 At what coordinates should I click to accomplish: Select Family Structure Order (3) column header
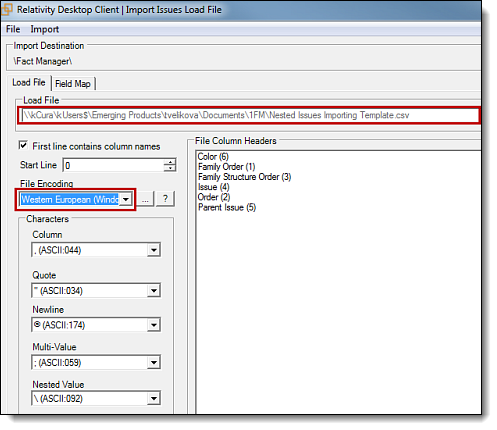[x=244, y=177]
